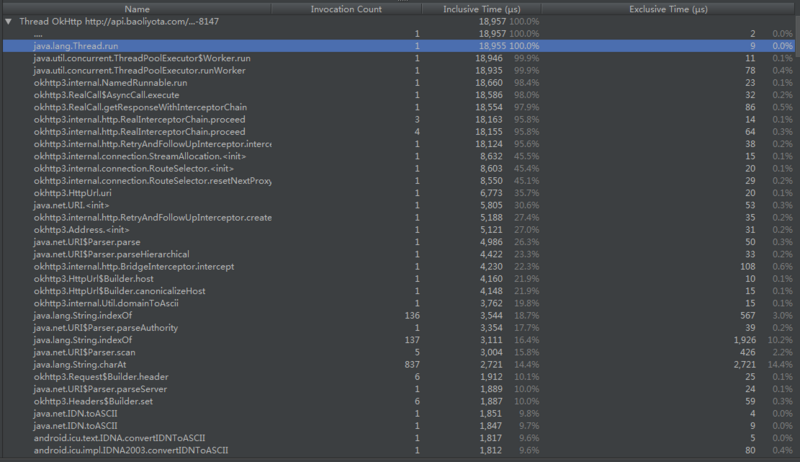Select the HttpUrl$Builder.canonicalizeHost row
800x462 pixels.
[398, 291]
